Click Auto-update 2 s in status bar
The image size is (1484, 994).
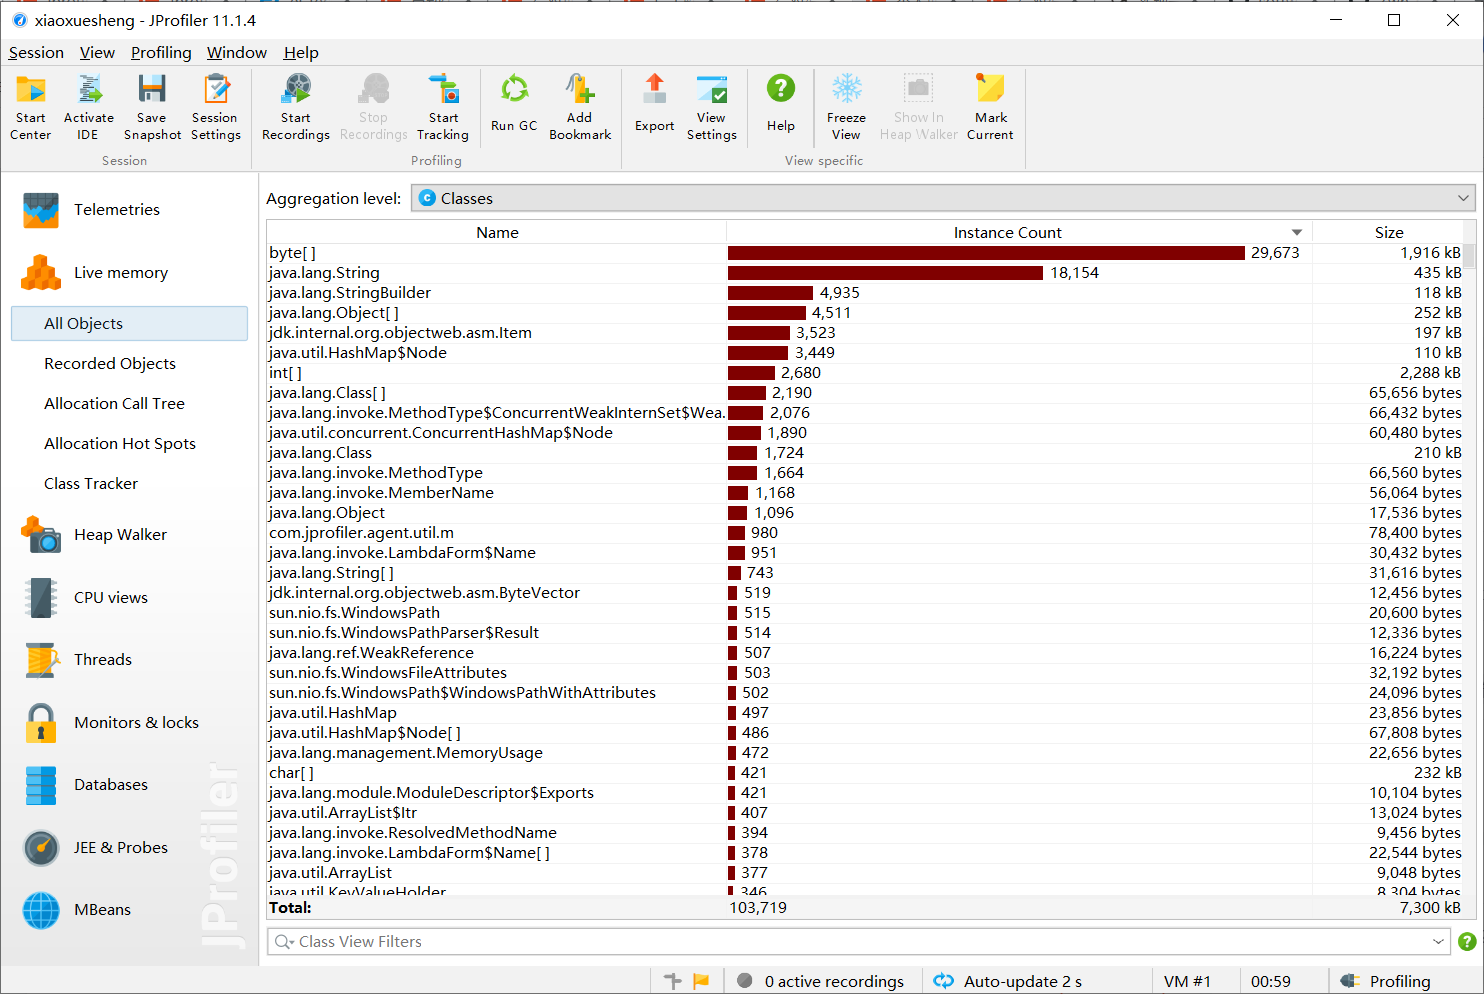click(1008, 981)
